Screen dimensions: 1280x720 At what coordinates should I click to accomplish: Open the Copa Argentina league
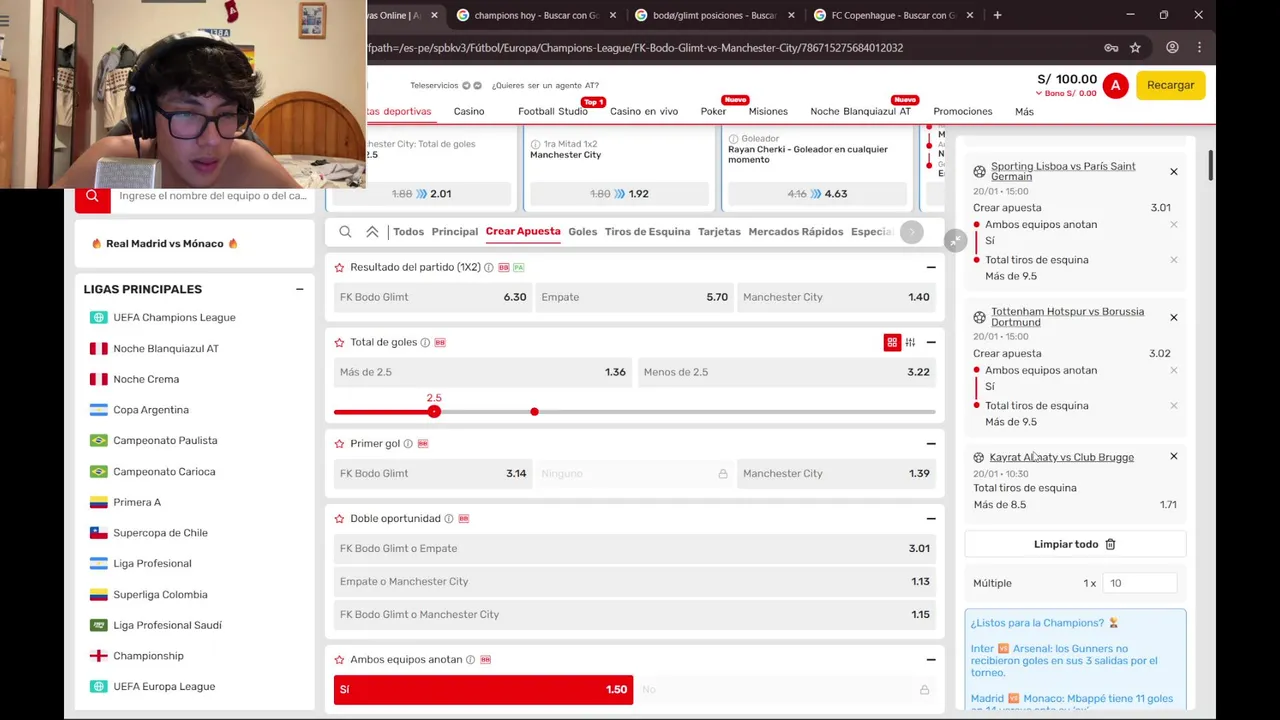click(151, 410)
